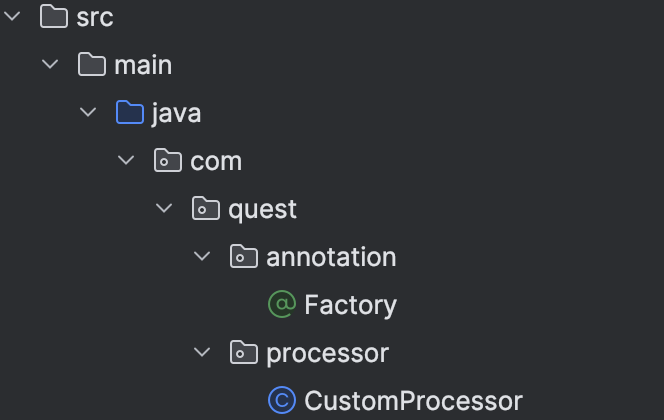Collapse the src folder chevron

coord(11,17)
